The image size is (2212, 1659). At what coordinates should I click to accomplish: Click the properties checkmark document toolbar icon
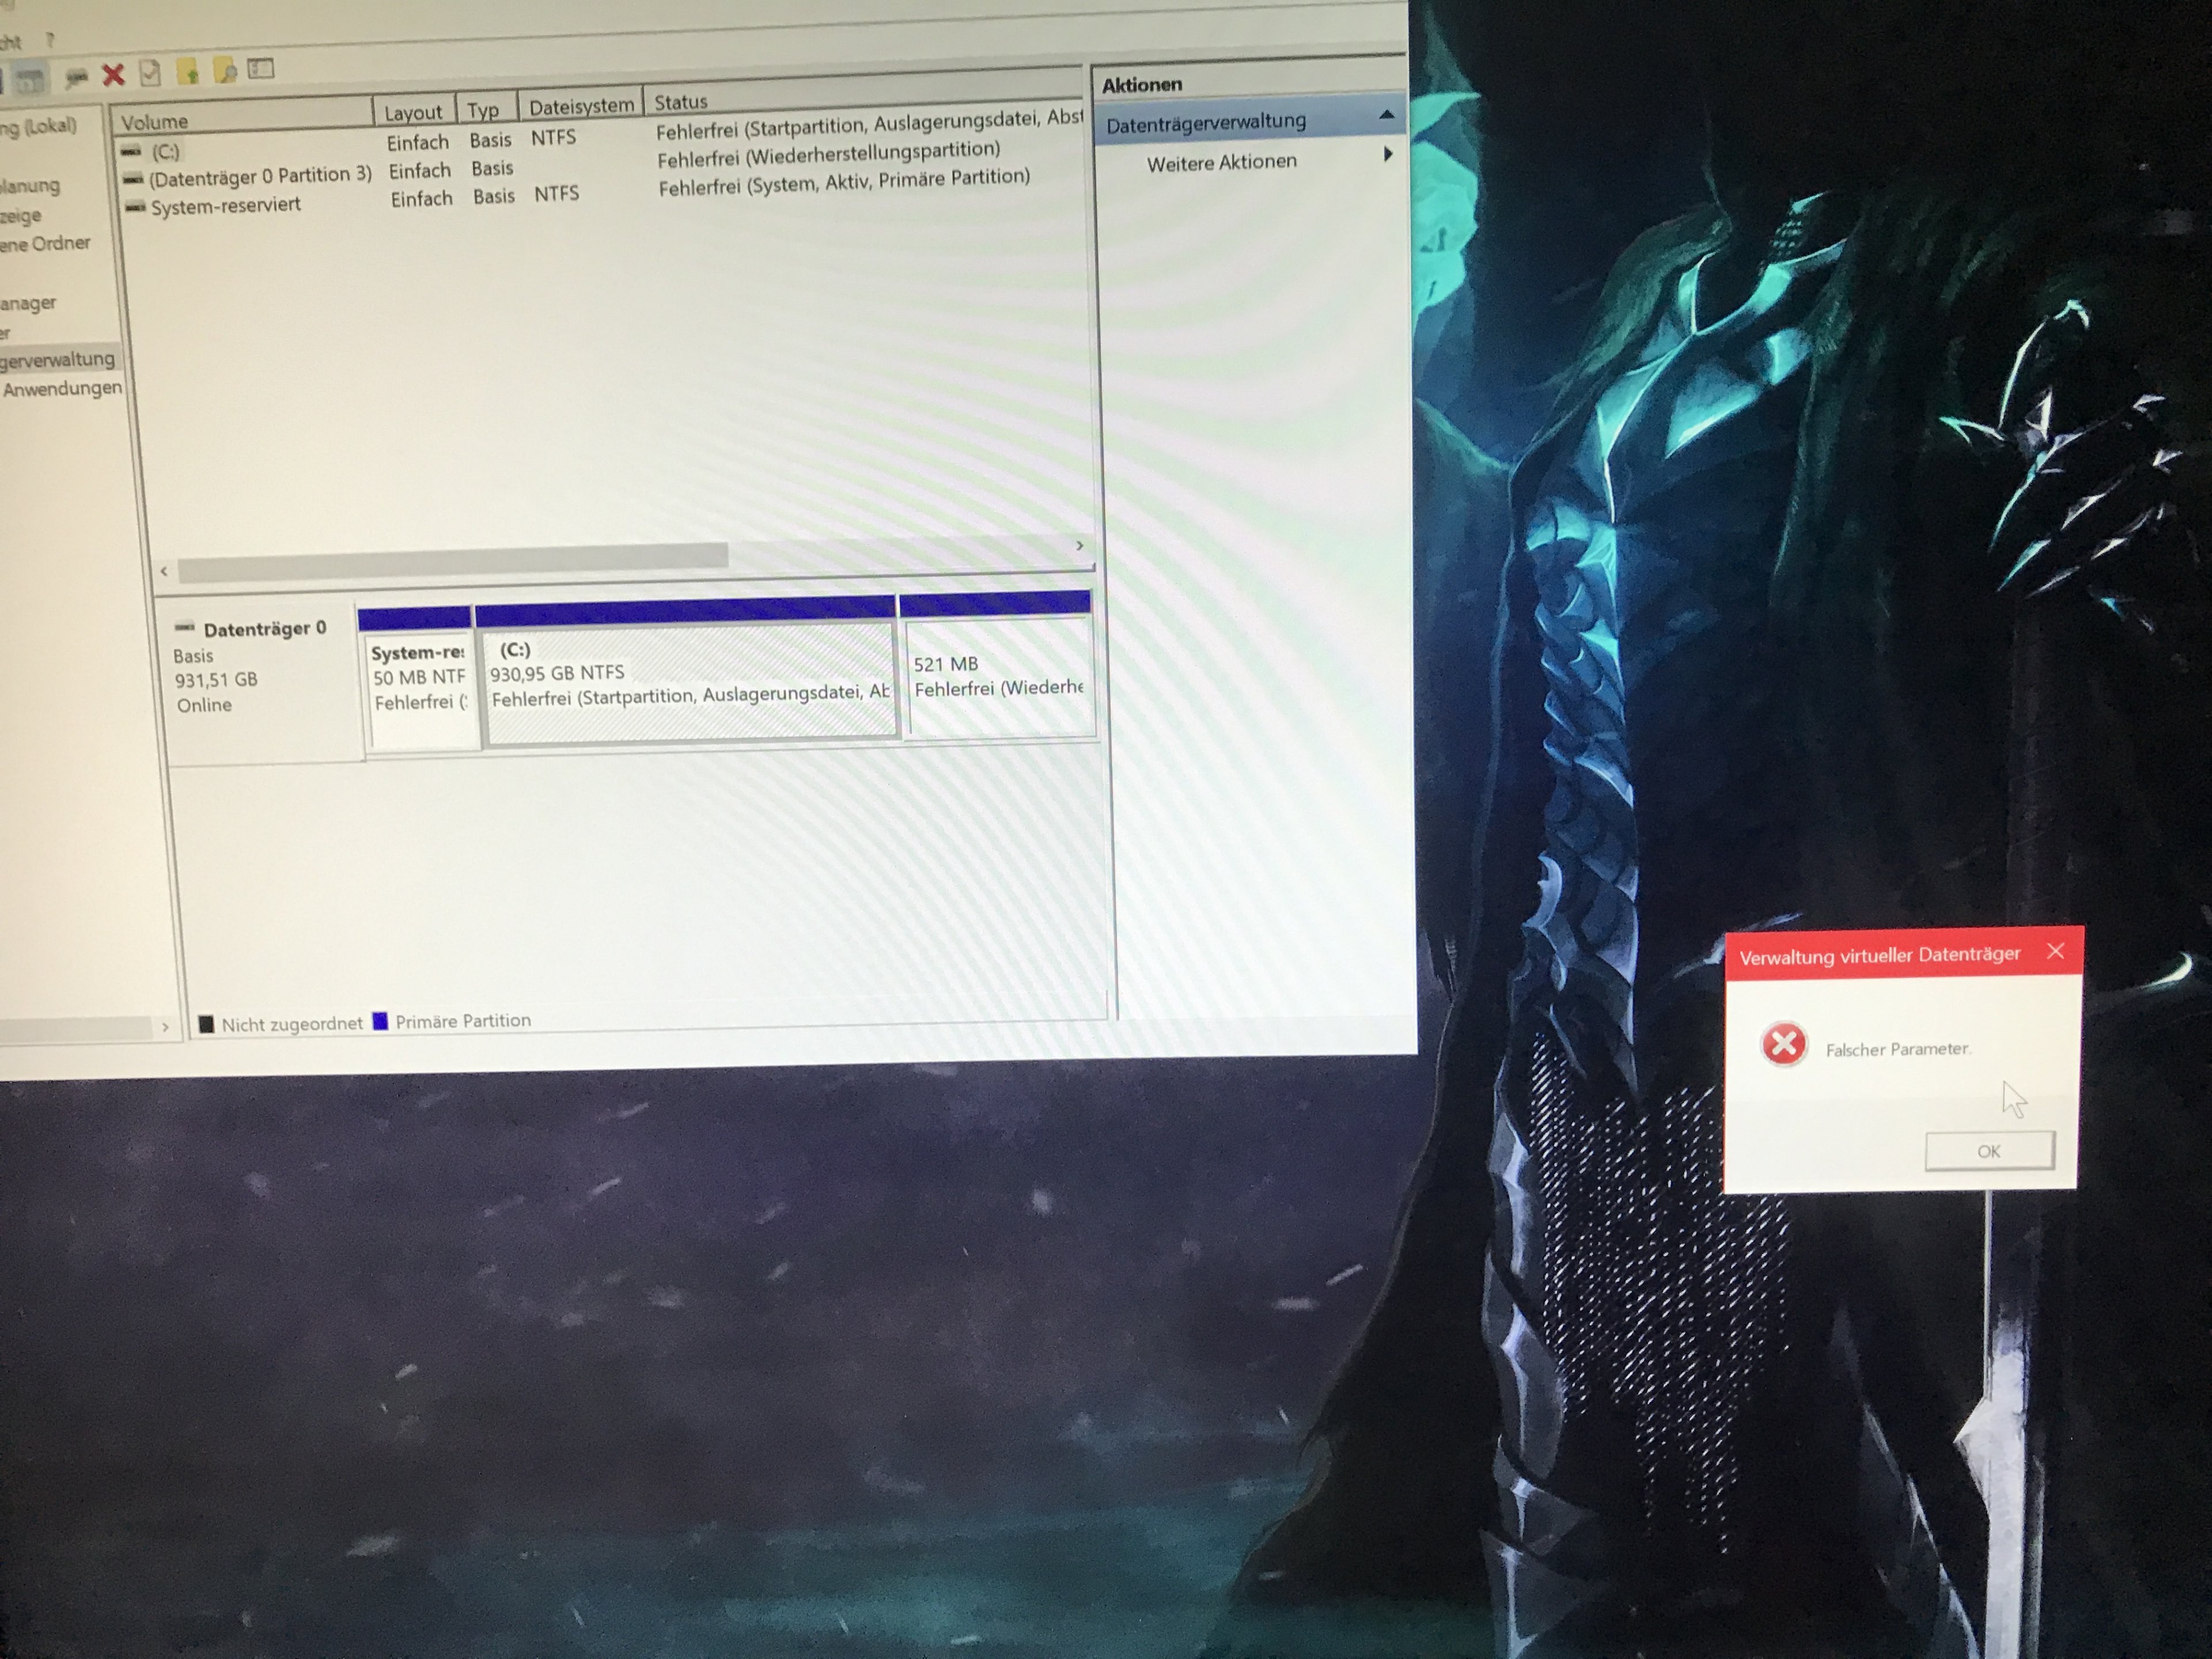150,73
